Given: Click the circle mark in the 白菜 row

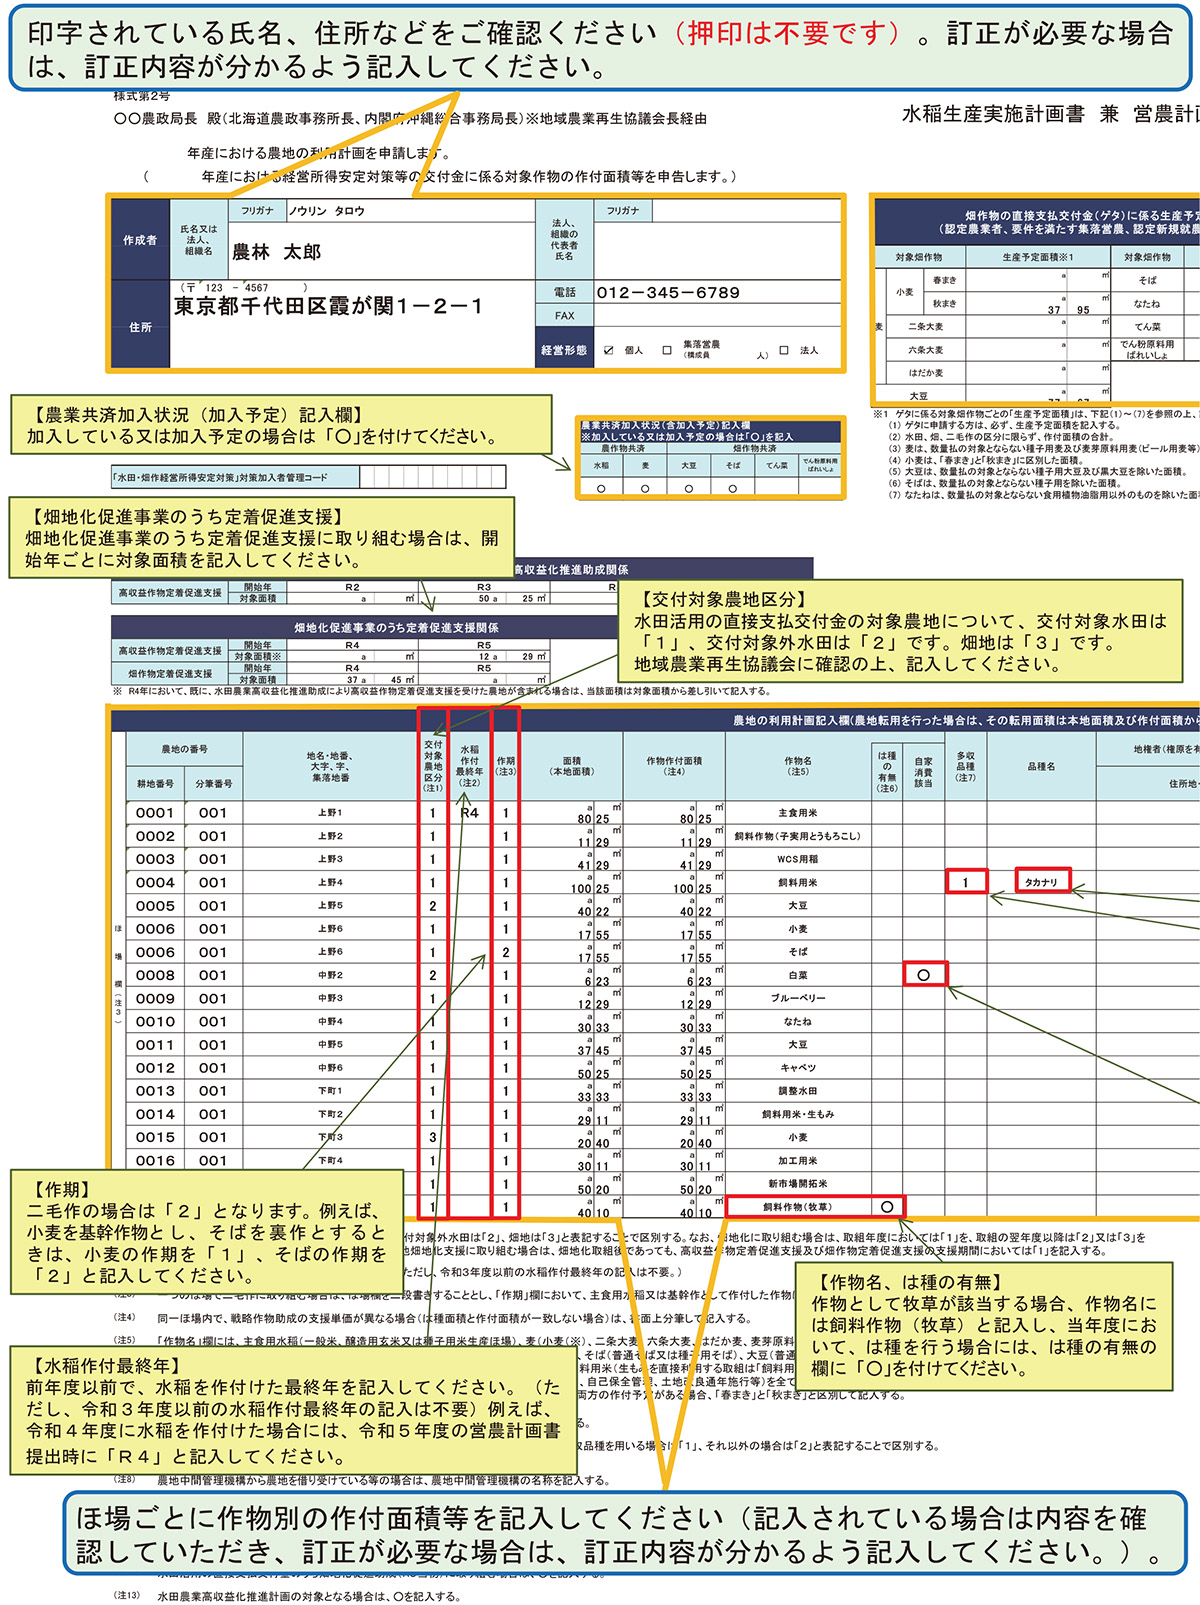Looking at the screenshot, I should [923, 975].
